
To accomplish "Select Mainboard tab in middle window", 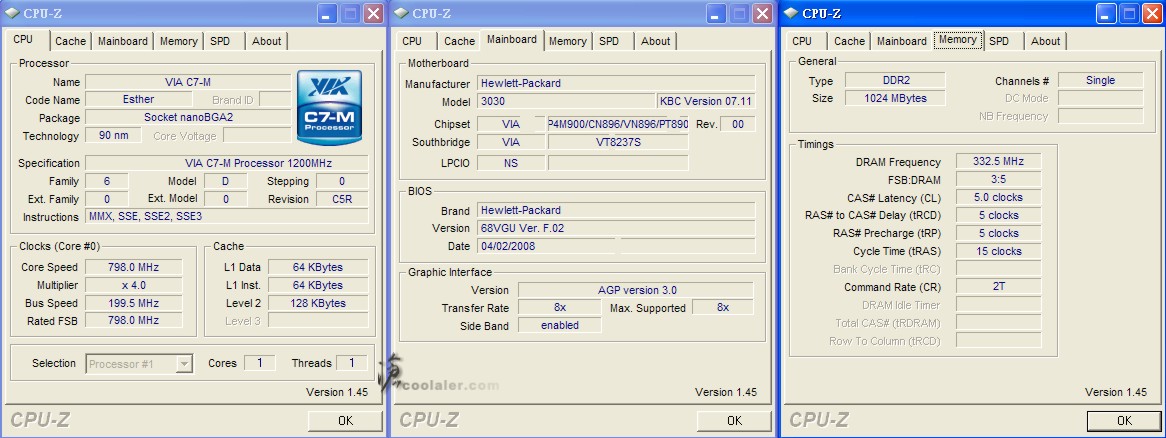I will (512, 40).
